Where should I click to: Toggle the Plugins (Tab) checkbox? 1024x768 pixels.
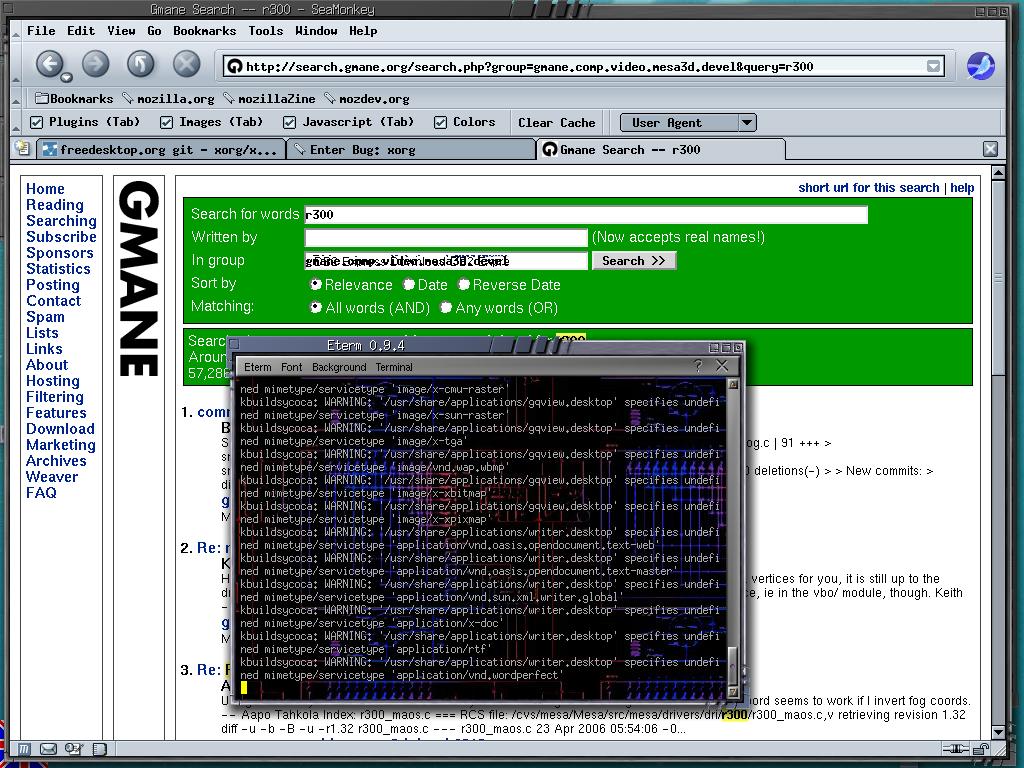pos(37,122)
